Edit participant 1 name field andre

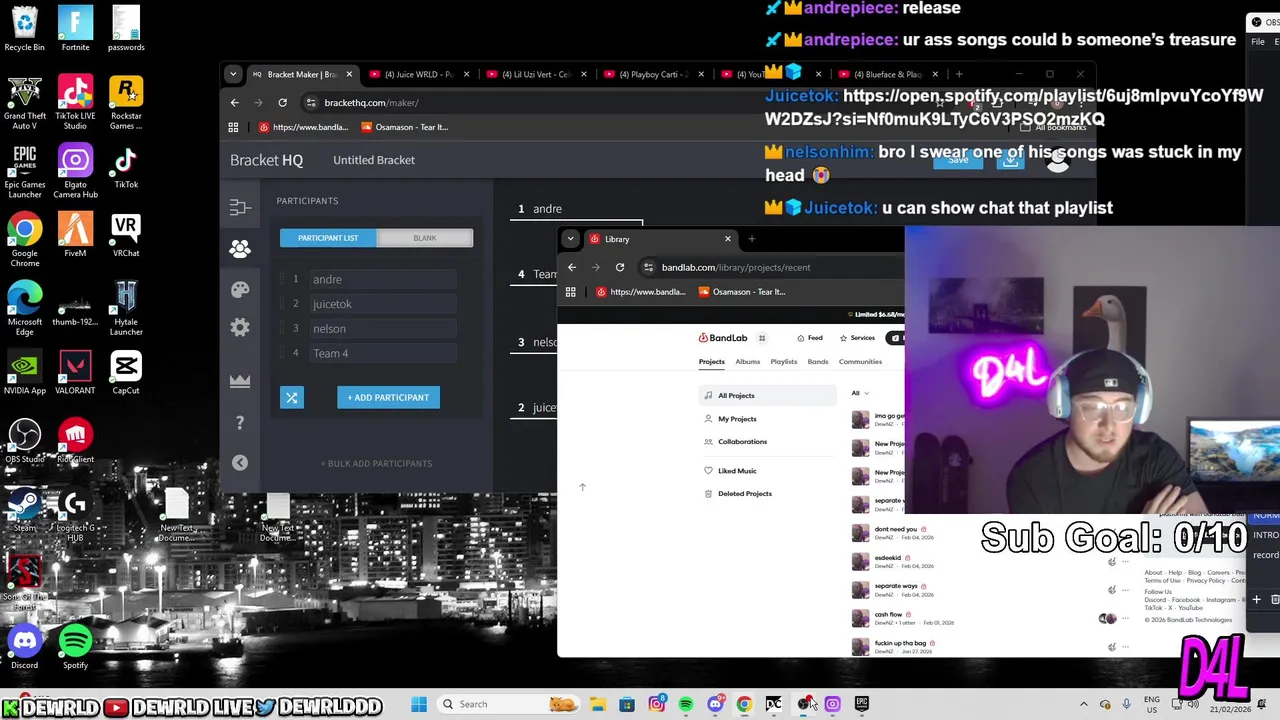383,279
